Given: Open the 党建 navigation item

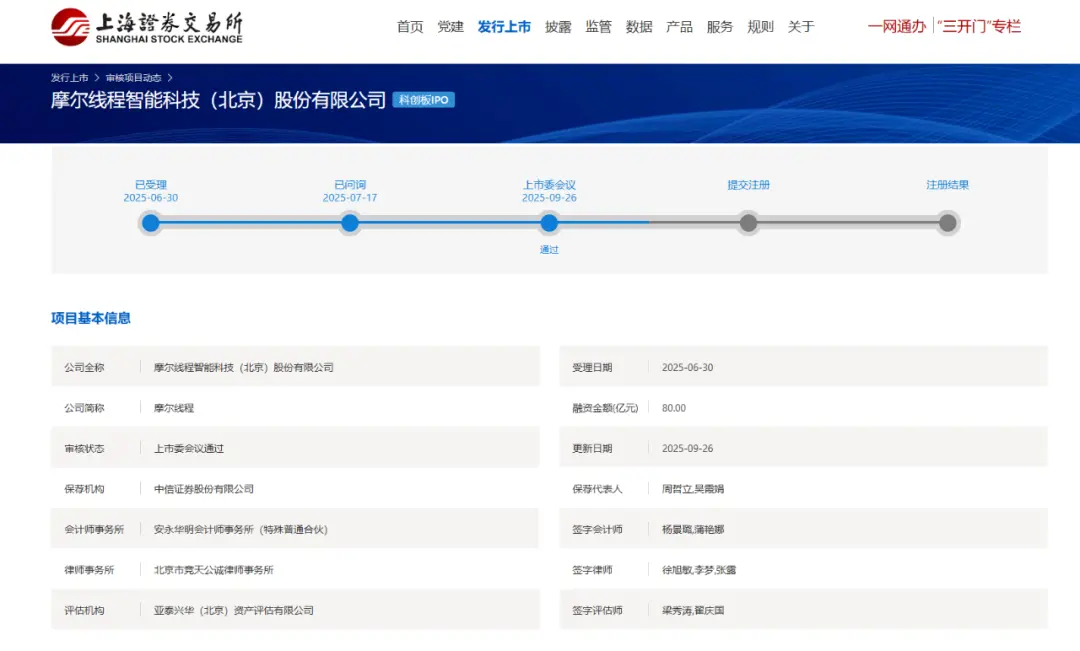Looking at the screenshot, I should [450, 27].
